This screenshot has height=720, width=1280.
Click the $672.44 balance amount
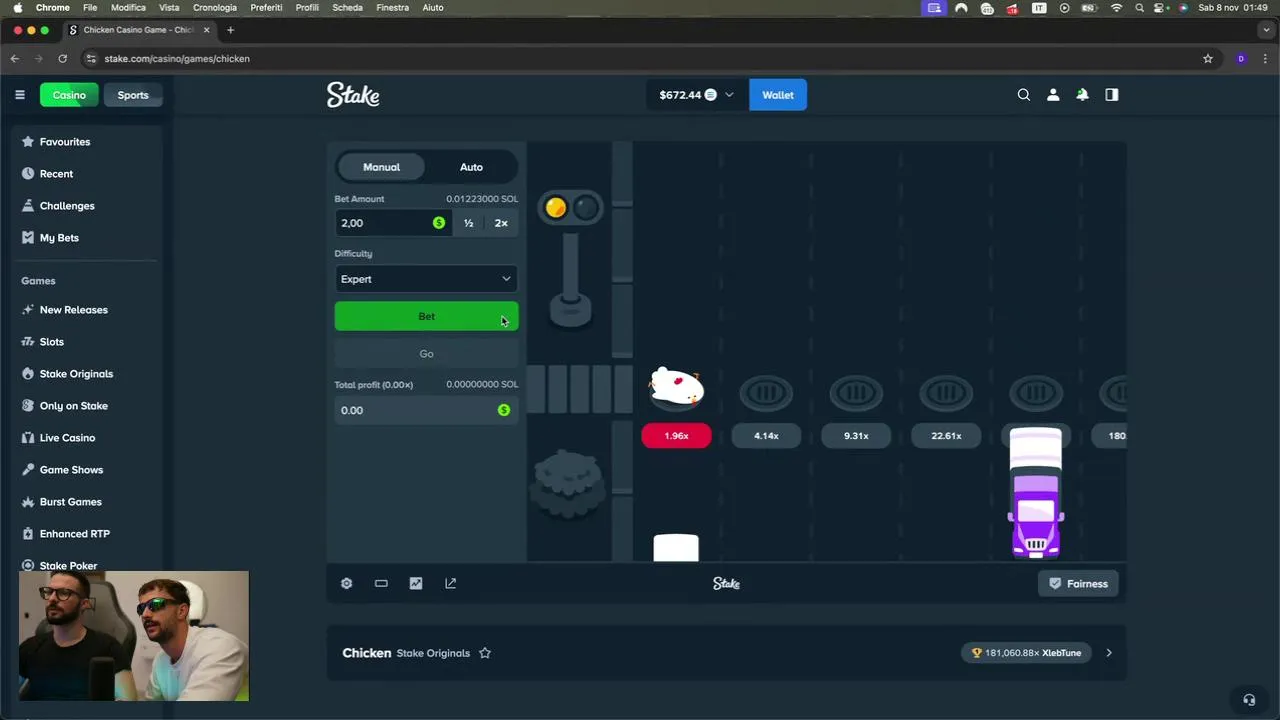pos(680,95)
